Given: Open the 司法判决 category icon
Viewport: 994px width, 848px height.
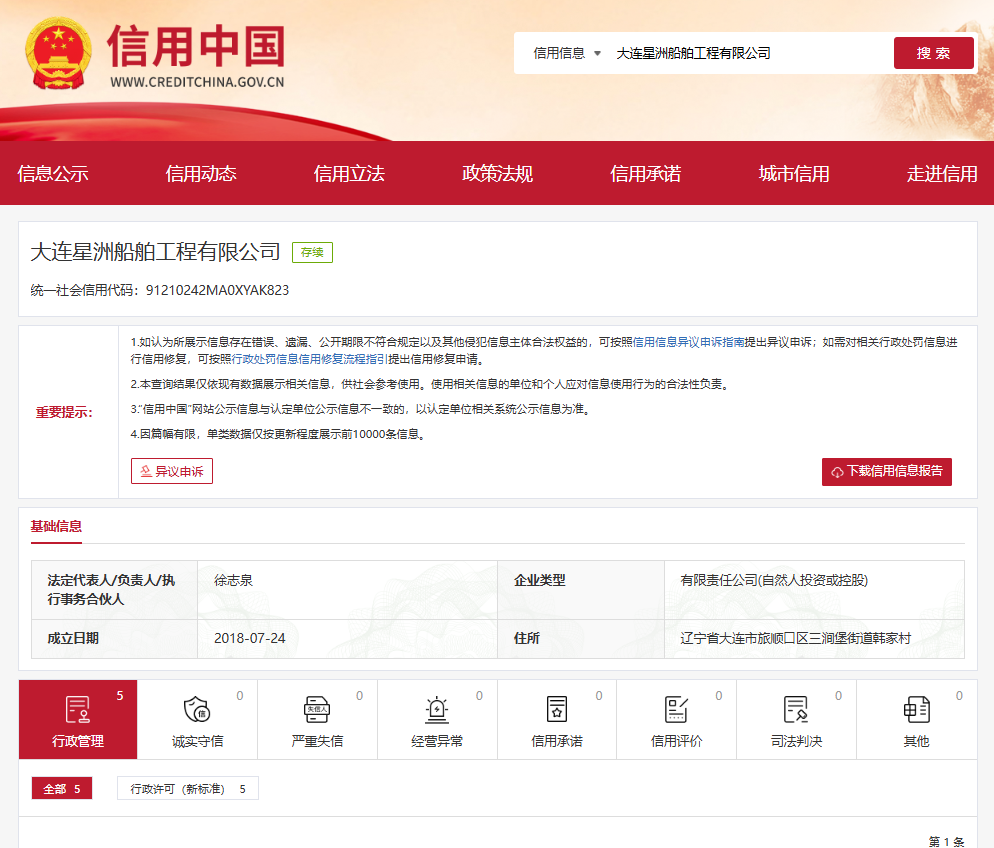Looking at the screenshot, I should point(796,709).
